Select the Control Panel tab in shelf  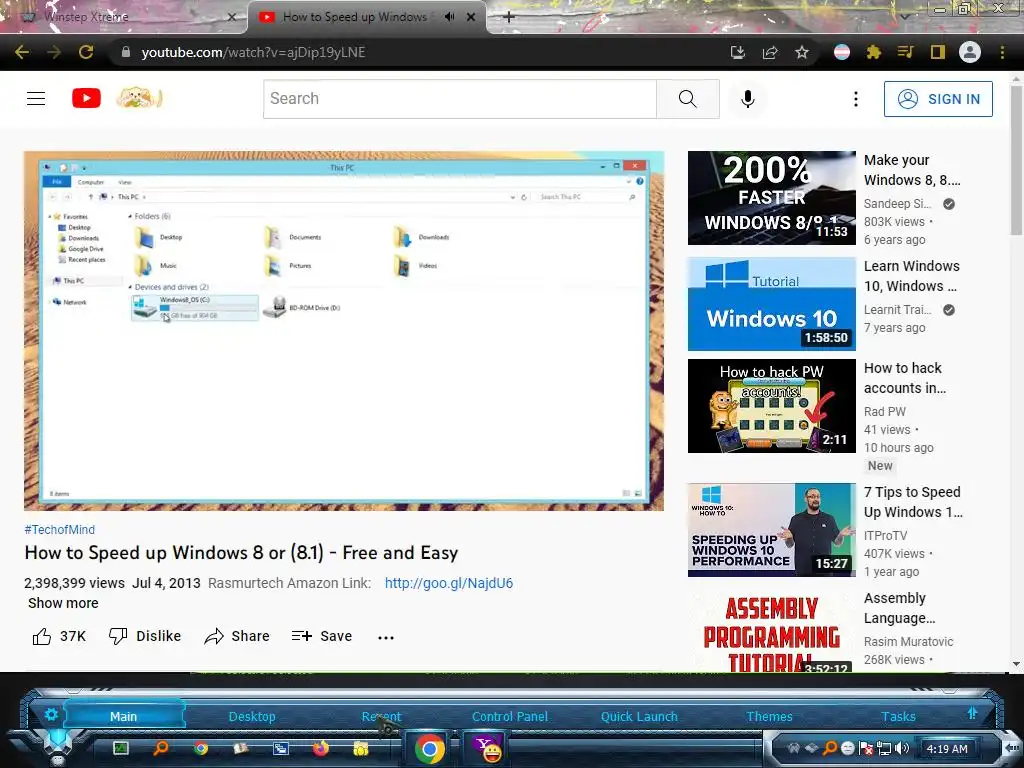point(510,716)
